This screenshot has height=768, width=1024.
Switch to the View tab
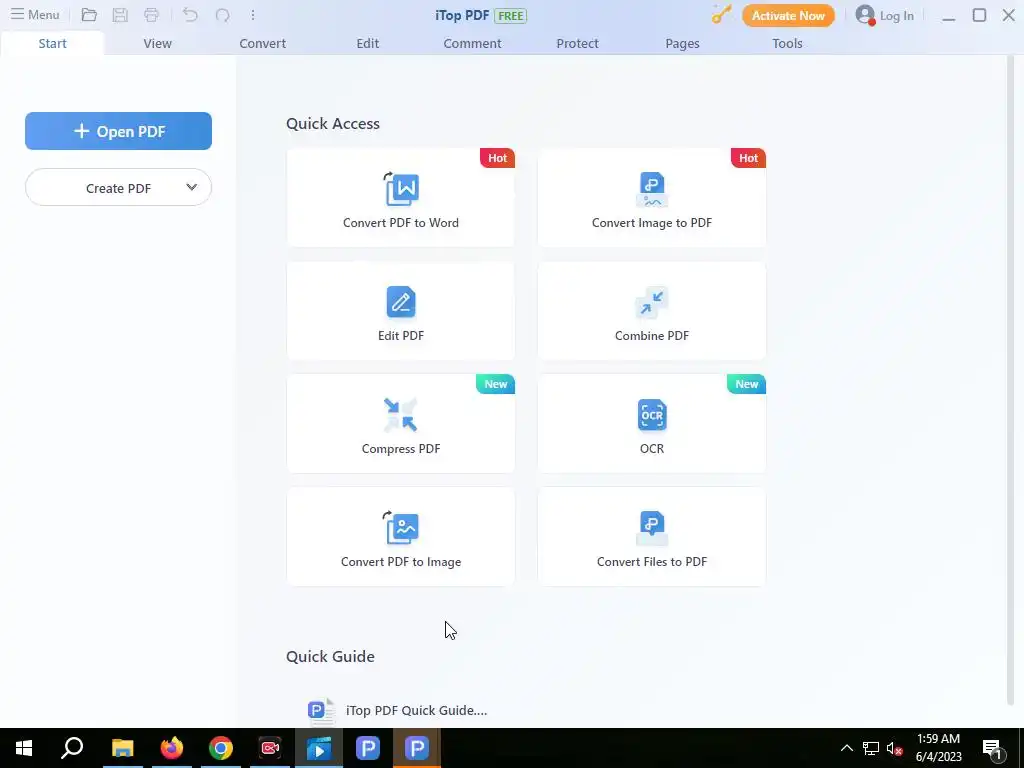click(x=157, y=43)
